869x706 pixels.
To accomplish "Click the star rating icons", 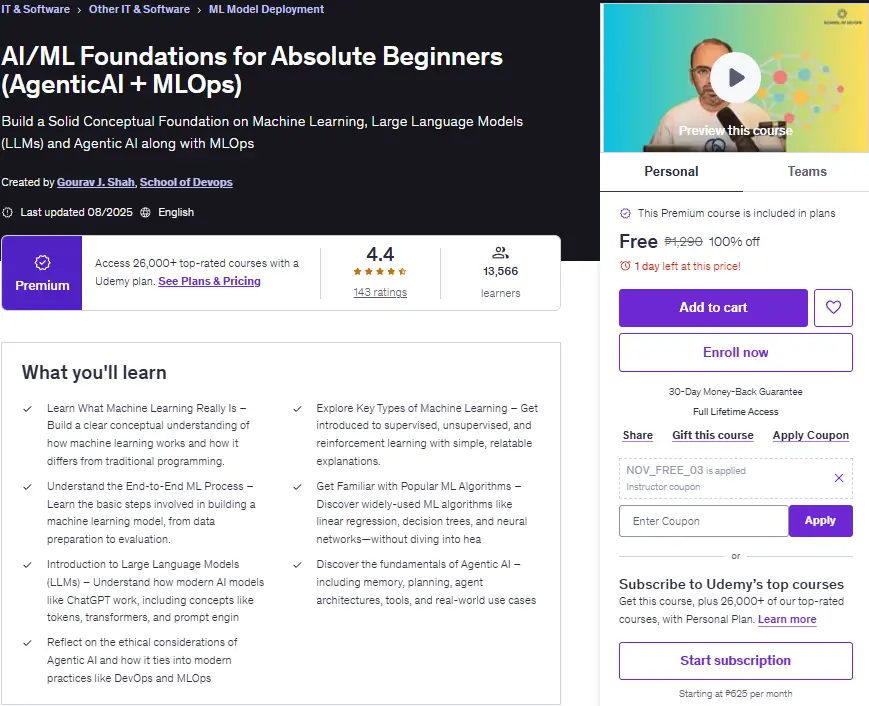I will [380, 272].
